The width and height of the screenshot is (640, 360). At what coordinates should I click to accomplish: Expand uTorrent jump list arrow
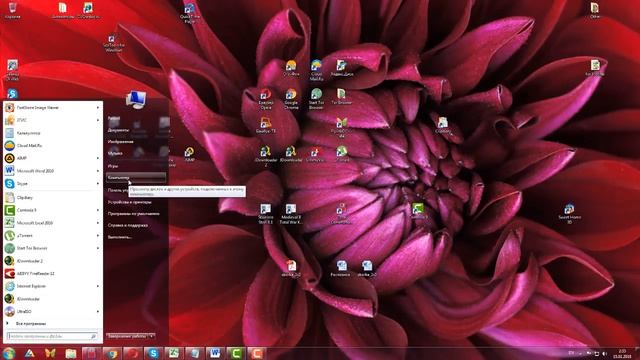tap(98, 236)
